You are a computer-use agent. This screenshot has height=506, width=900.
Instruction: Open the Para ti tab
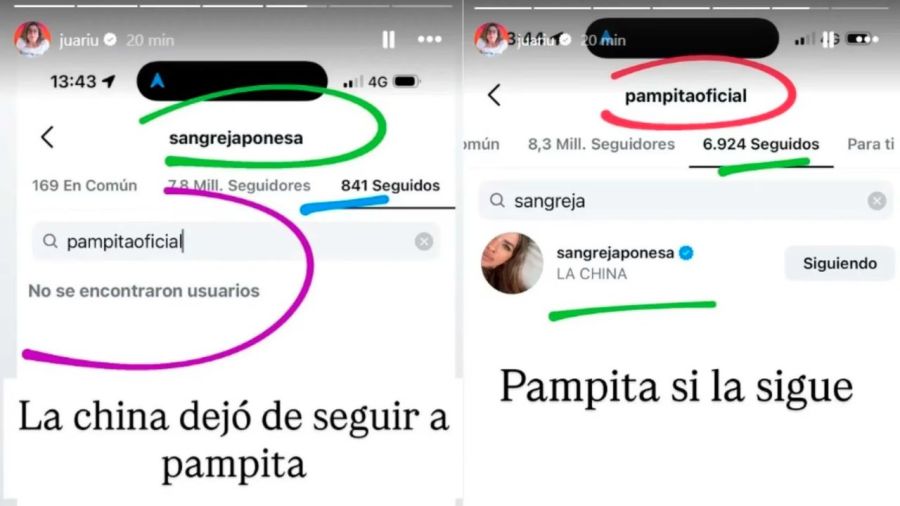tap(871, 144)
